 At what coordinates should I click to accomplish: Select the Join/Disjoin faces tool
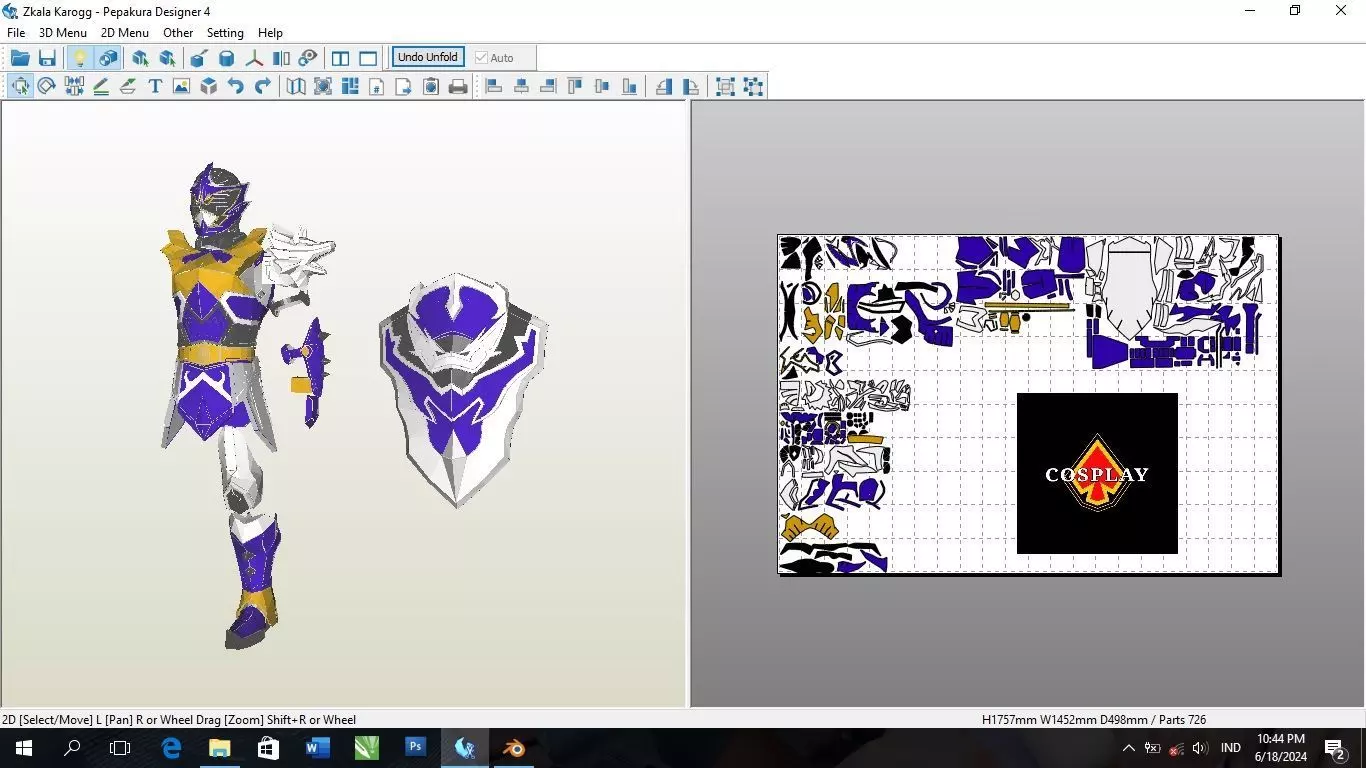pyautogui.click(x=74, y=86)
